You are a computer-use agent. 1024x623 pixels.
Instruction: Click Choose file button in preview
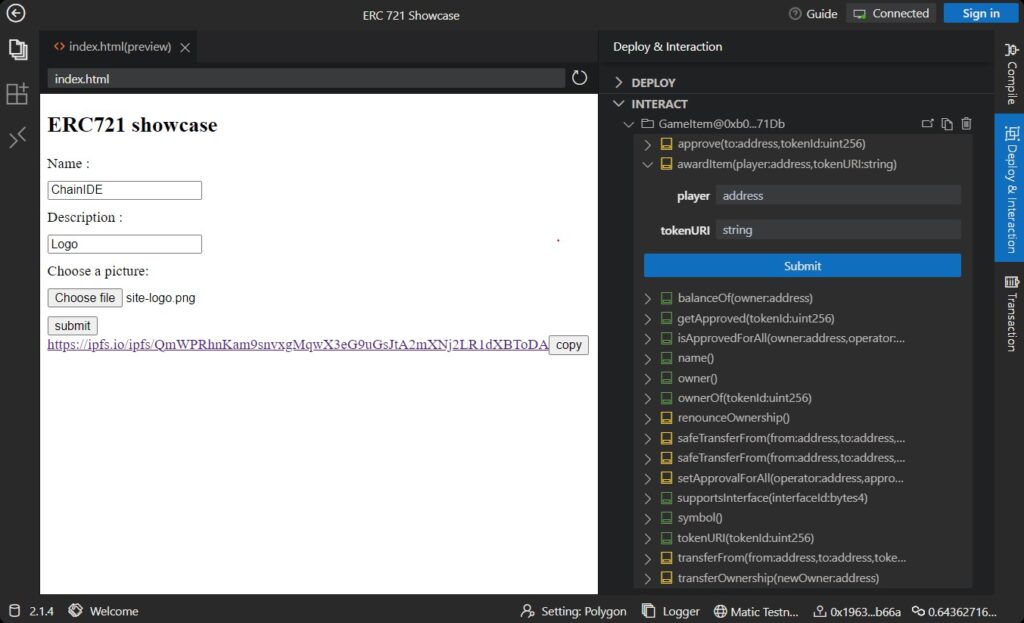85,298
